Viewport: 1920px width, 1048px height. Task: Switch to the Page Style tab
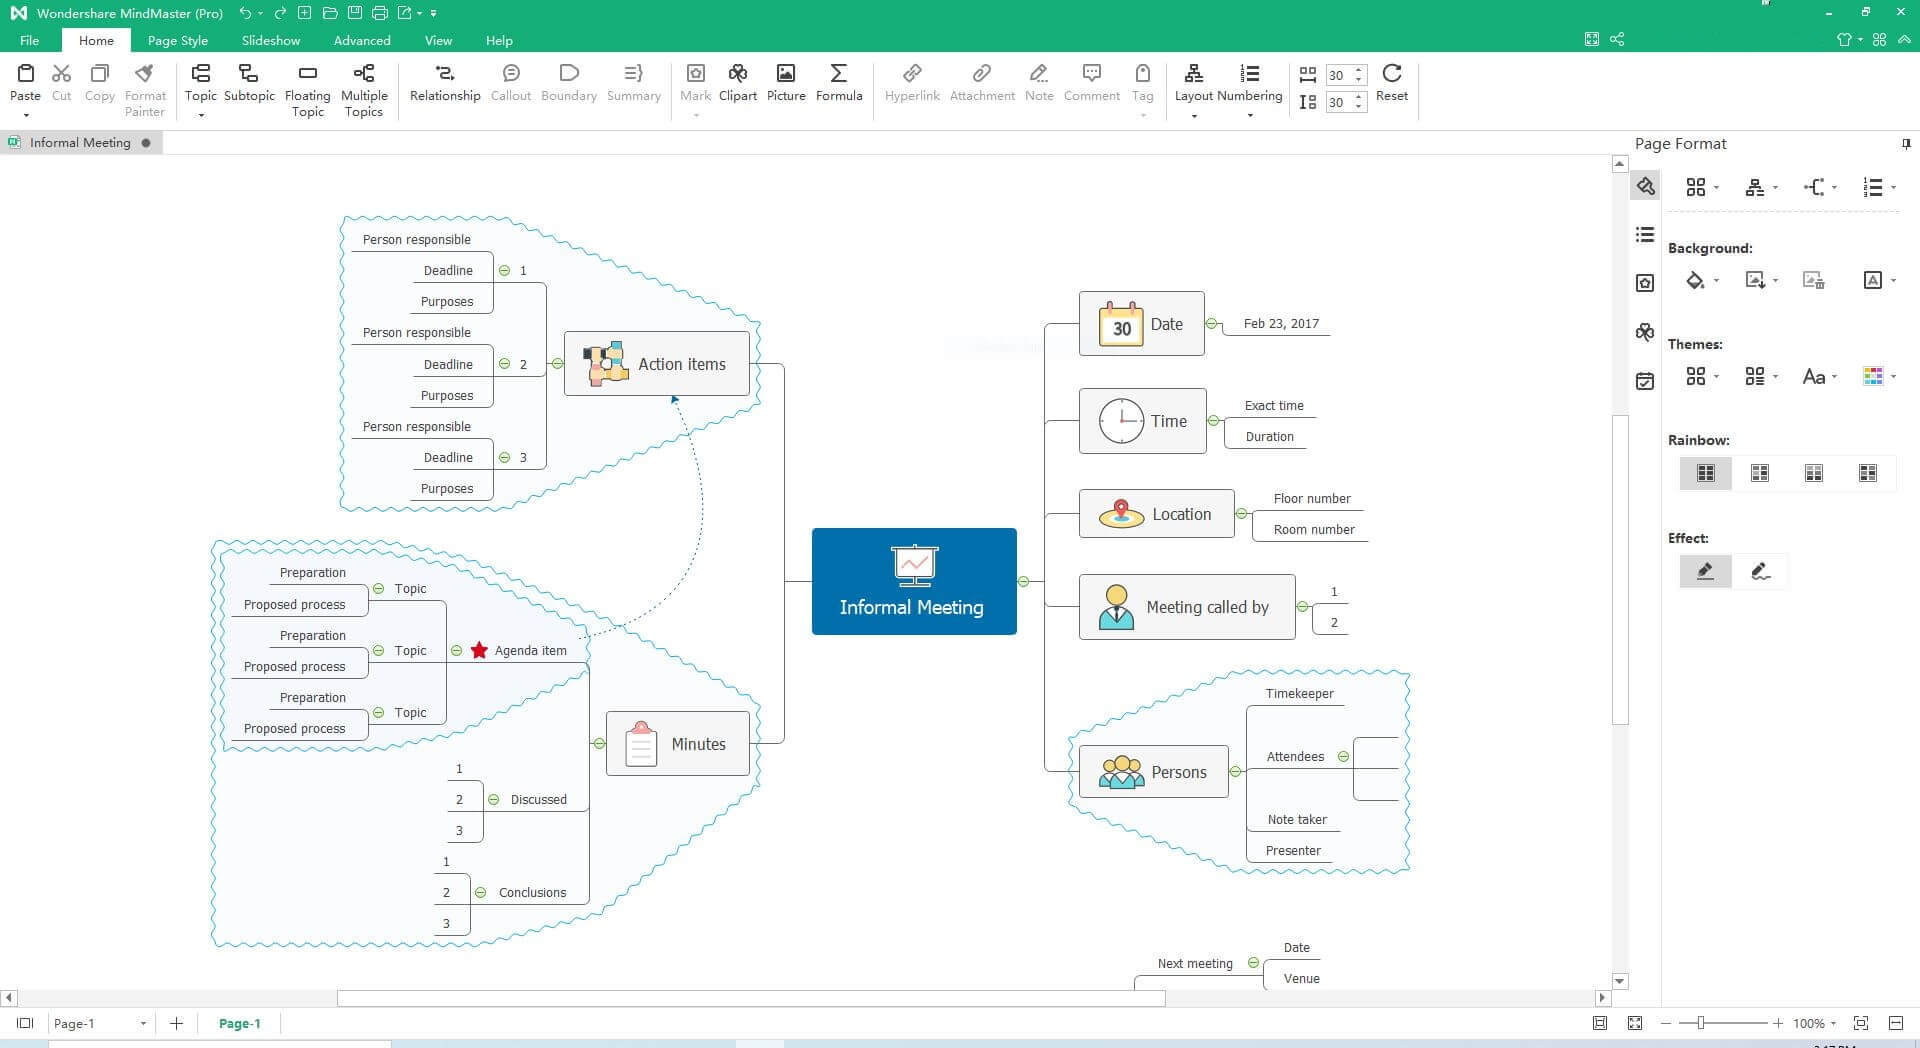177,41
